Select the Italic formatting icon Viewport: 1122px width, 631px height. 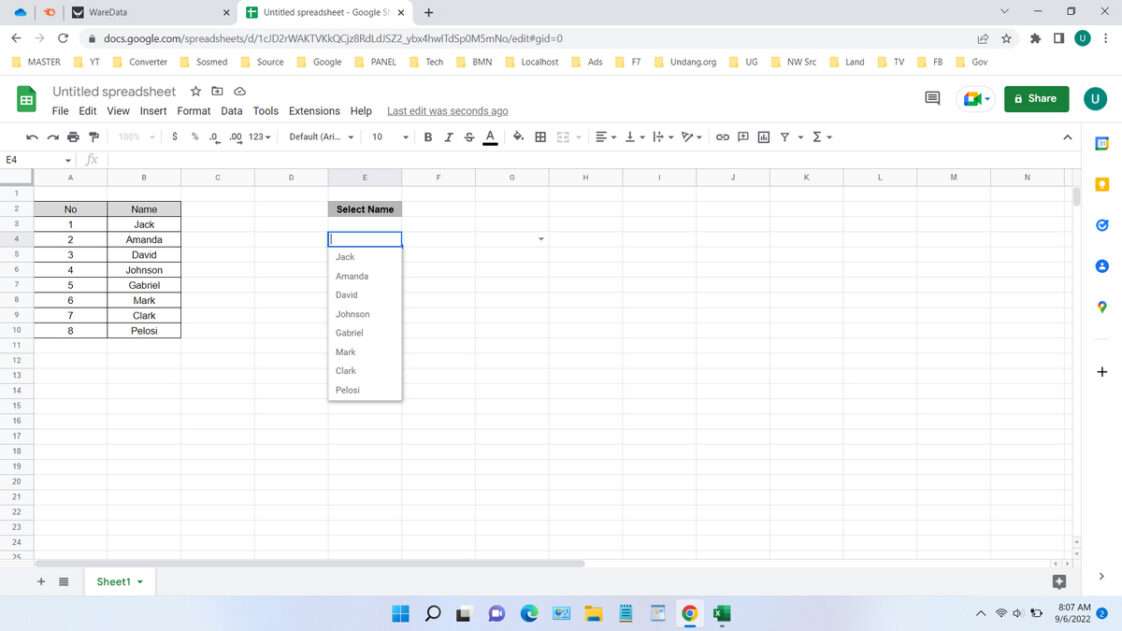pos(448,137)
